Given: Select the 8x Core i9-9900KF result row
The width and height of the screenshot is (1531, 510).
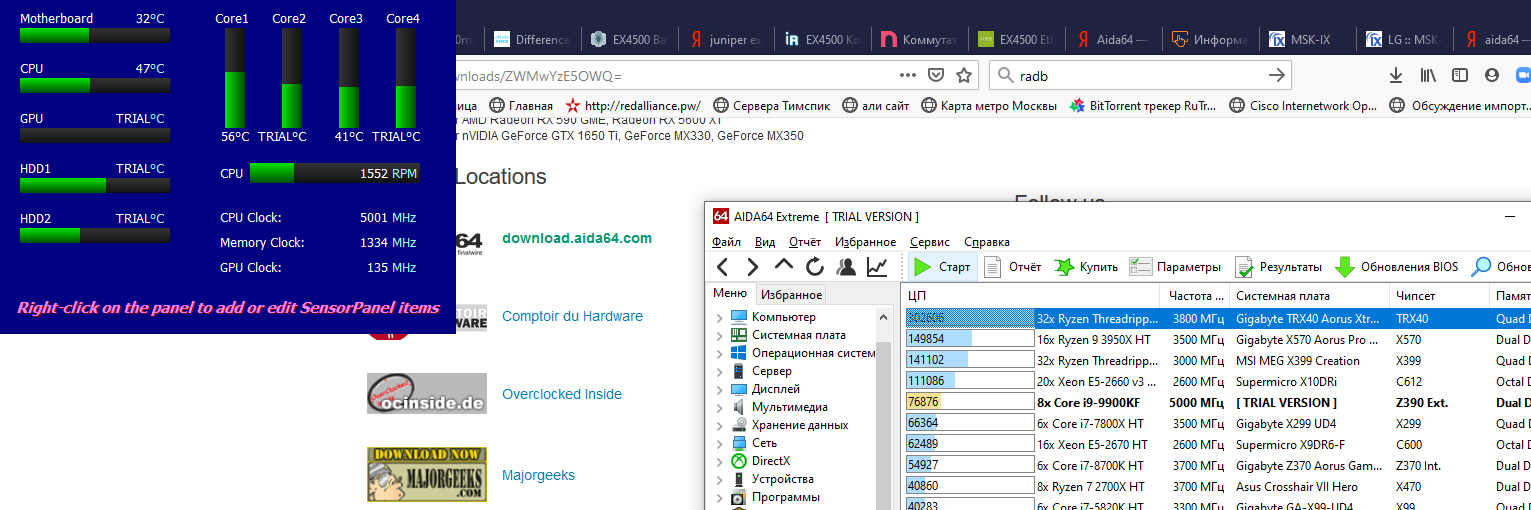Looking at the screenshot, I should 1217,402.
